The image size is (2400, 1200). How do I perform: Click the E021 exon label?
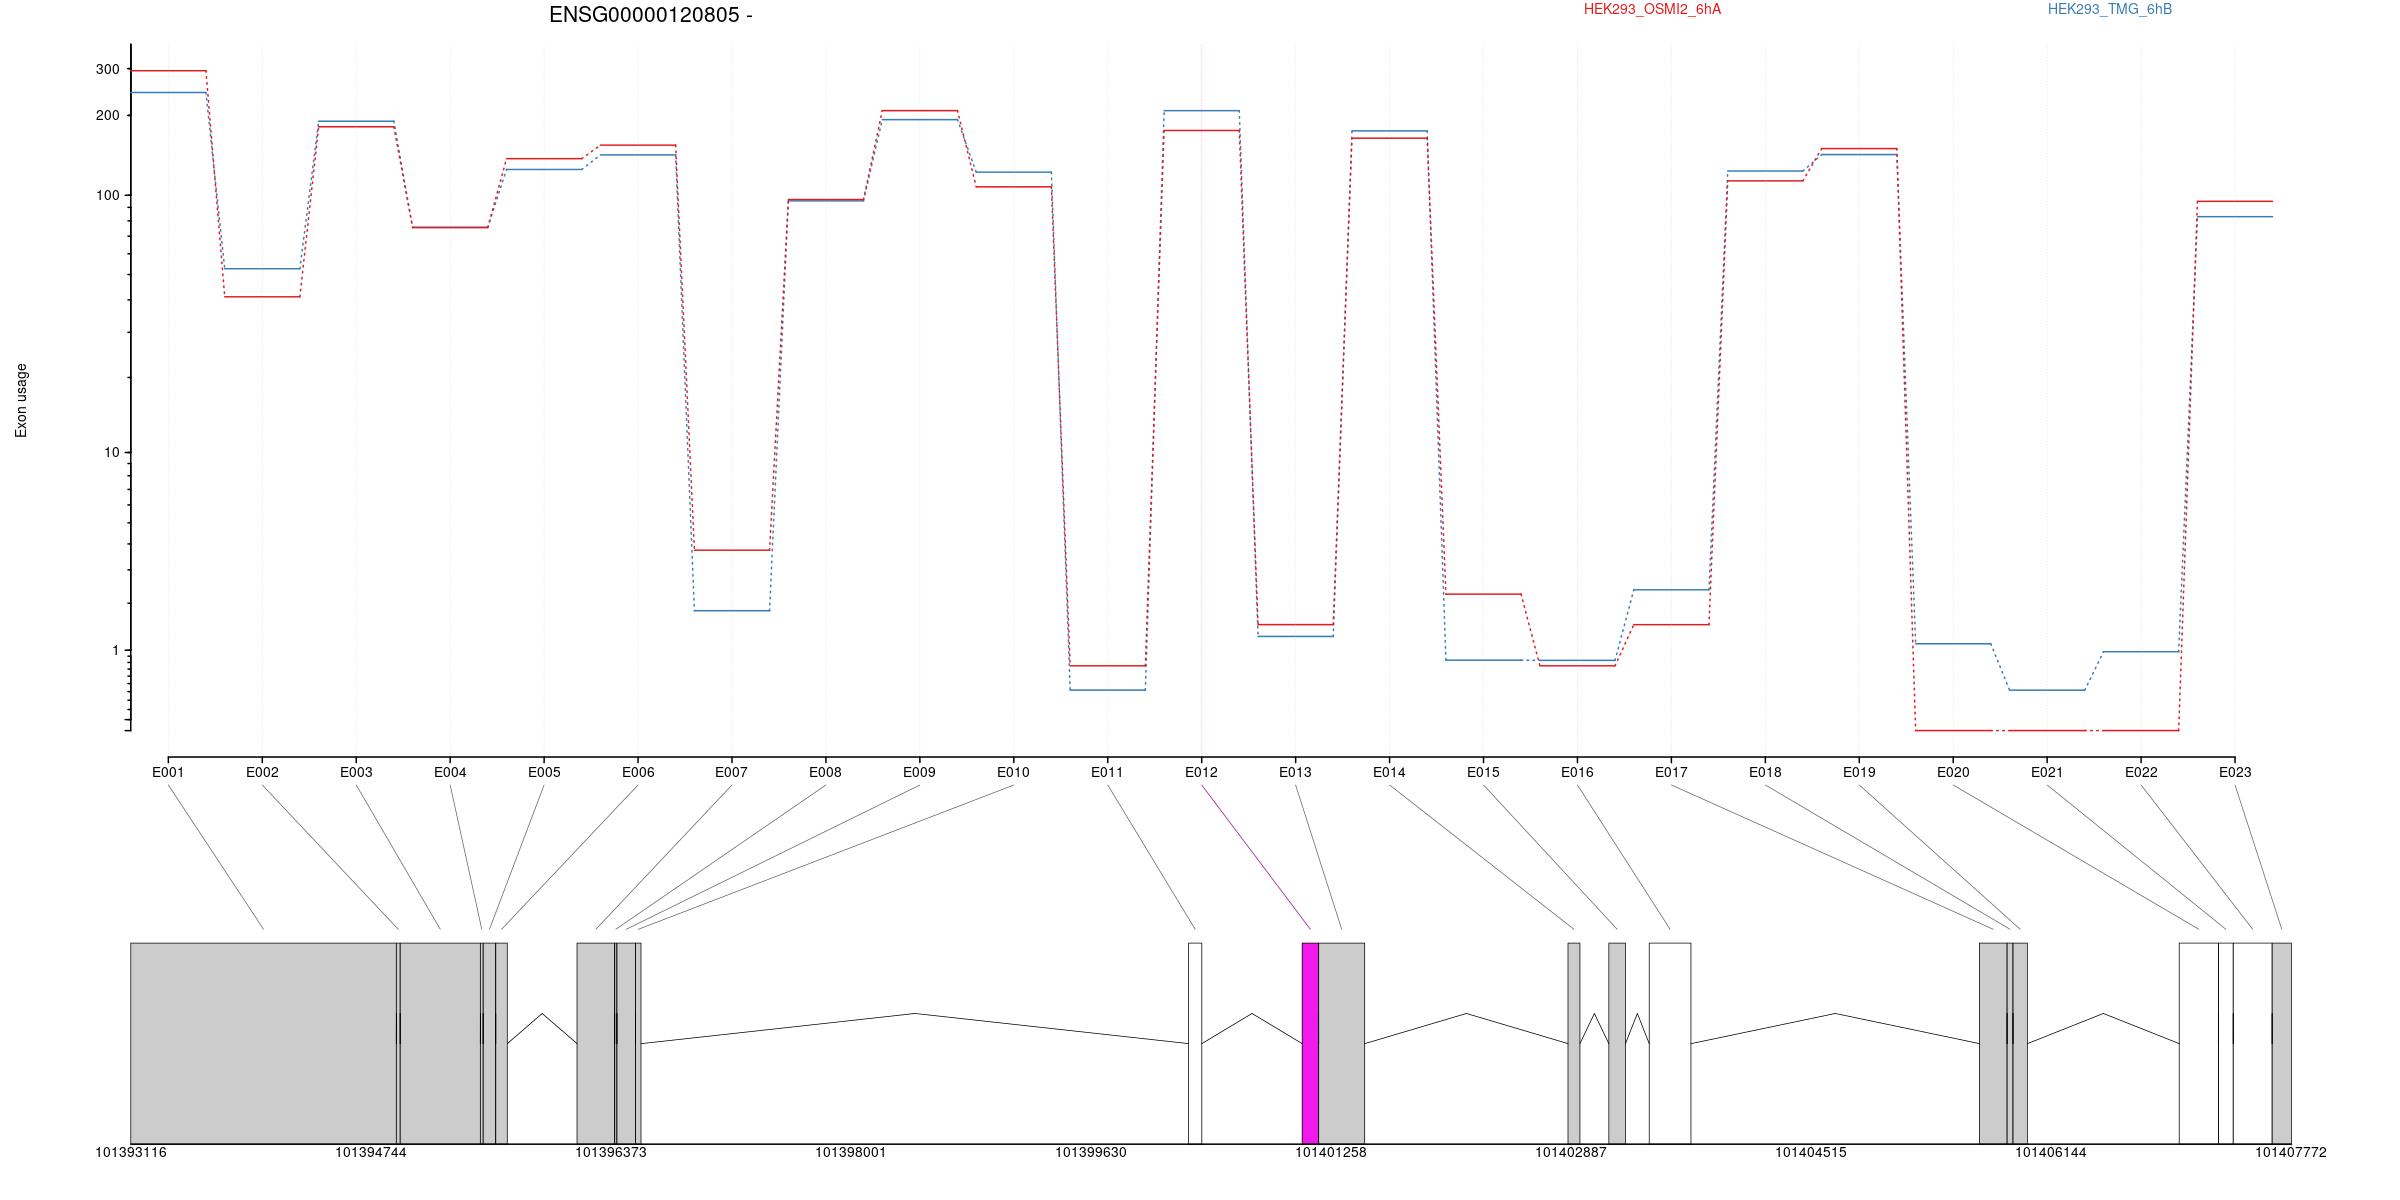click(2047, 772)
